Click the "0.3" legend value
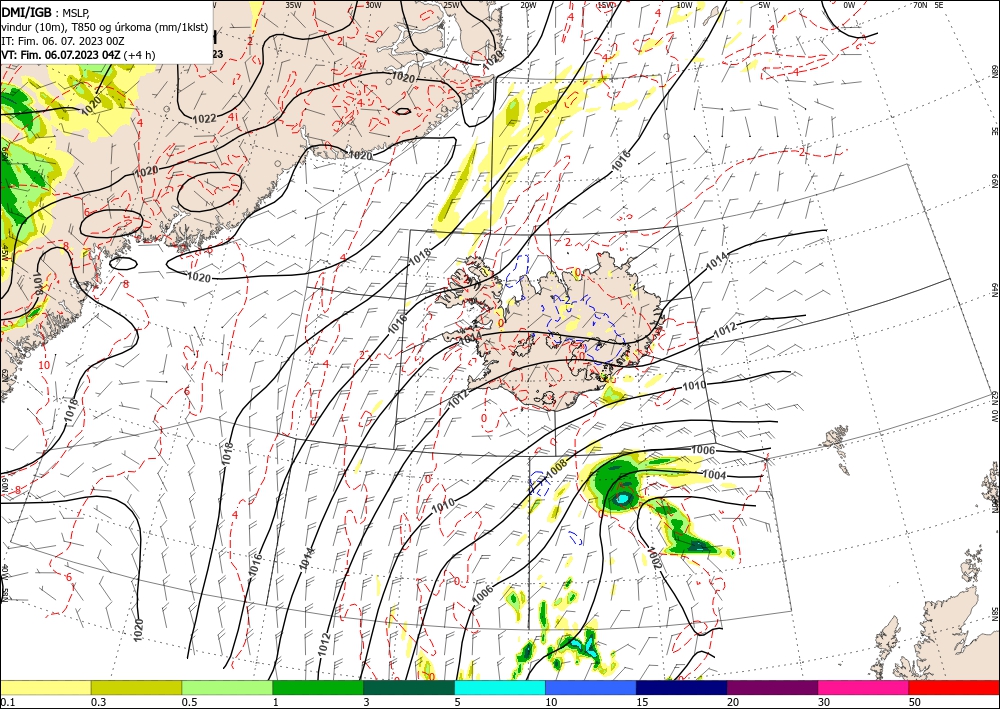The image size is (1000, 709). coord(98,702)
